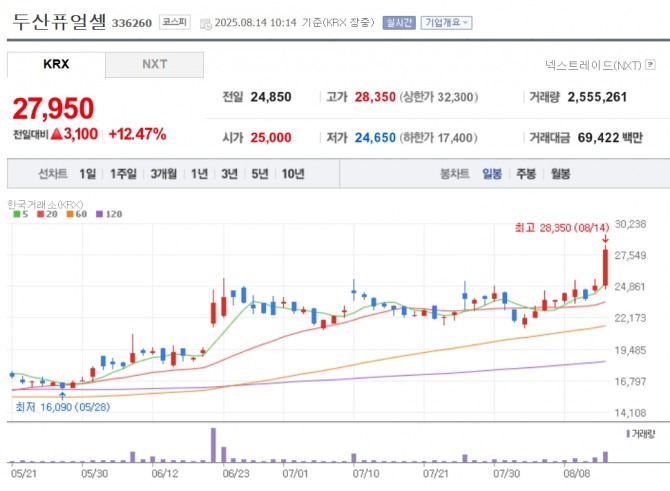Click the calendar icon beside the date

(x=205, y=23)
